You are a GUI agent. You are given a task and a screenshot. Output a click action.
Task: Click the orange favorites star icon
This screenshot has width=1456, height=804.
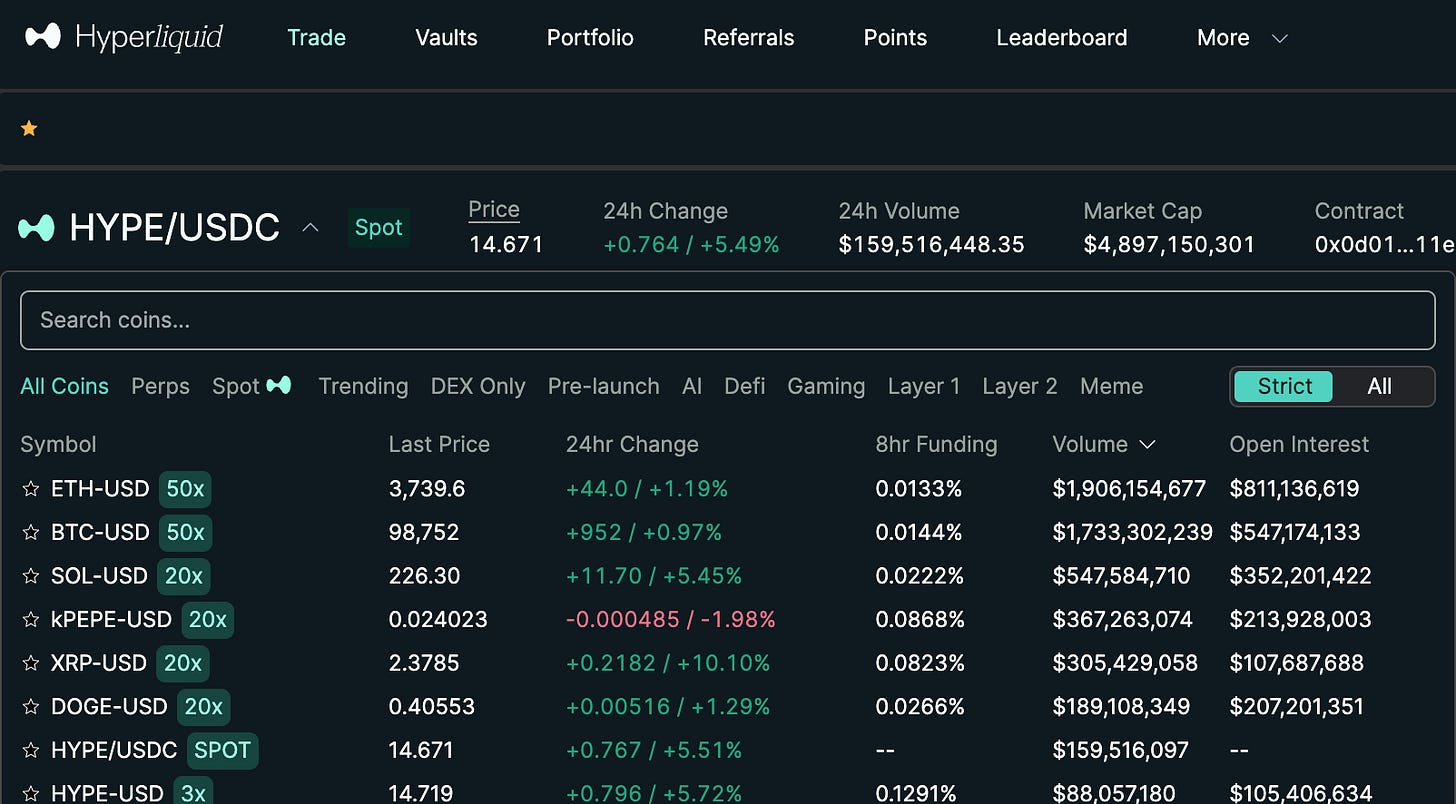29,128
